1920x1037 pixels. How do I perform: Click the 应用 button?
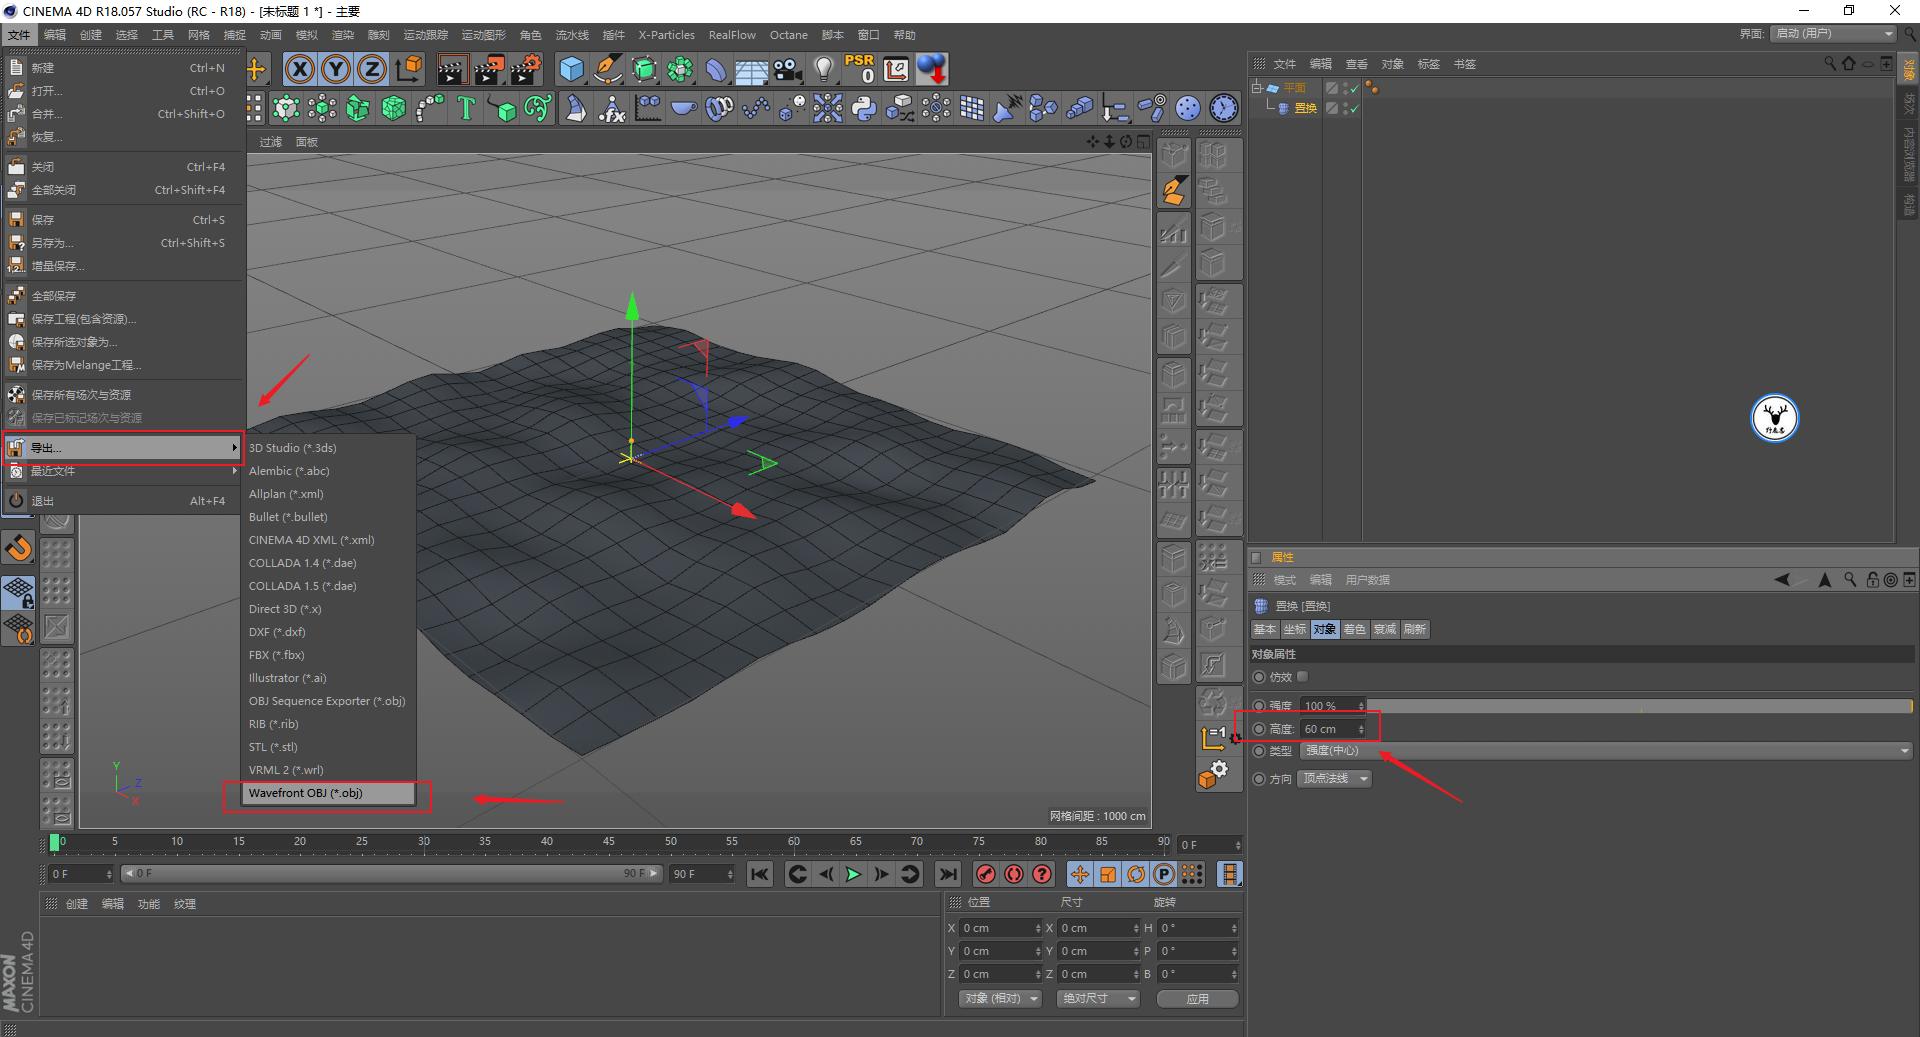(x=1197, y=999)
